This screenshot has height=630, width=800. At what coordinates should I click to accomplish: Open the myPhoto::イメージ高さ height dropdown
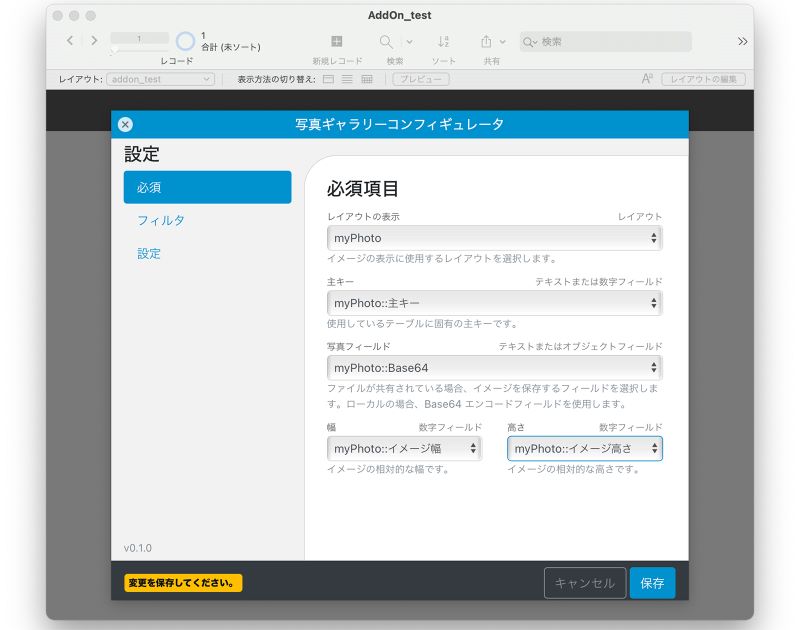pos(585,448)
